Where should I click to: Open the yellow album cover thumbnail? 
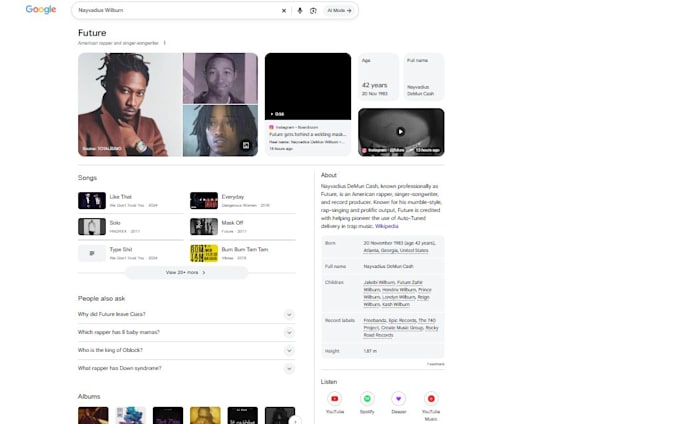205,415
